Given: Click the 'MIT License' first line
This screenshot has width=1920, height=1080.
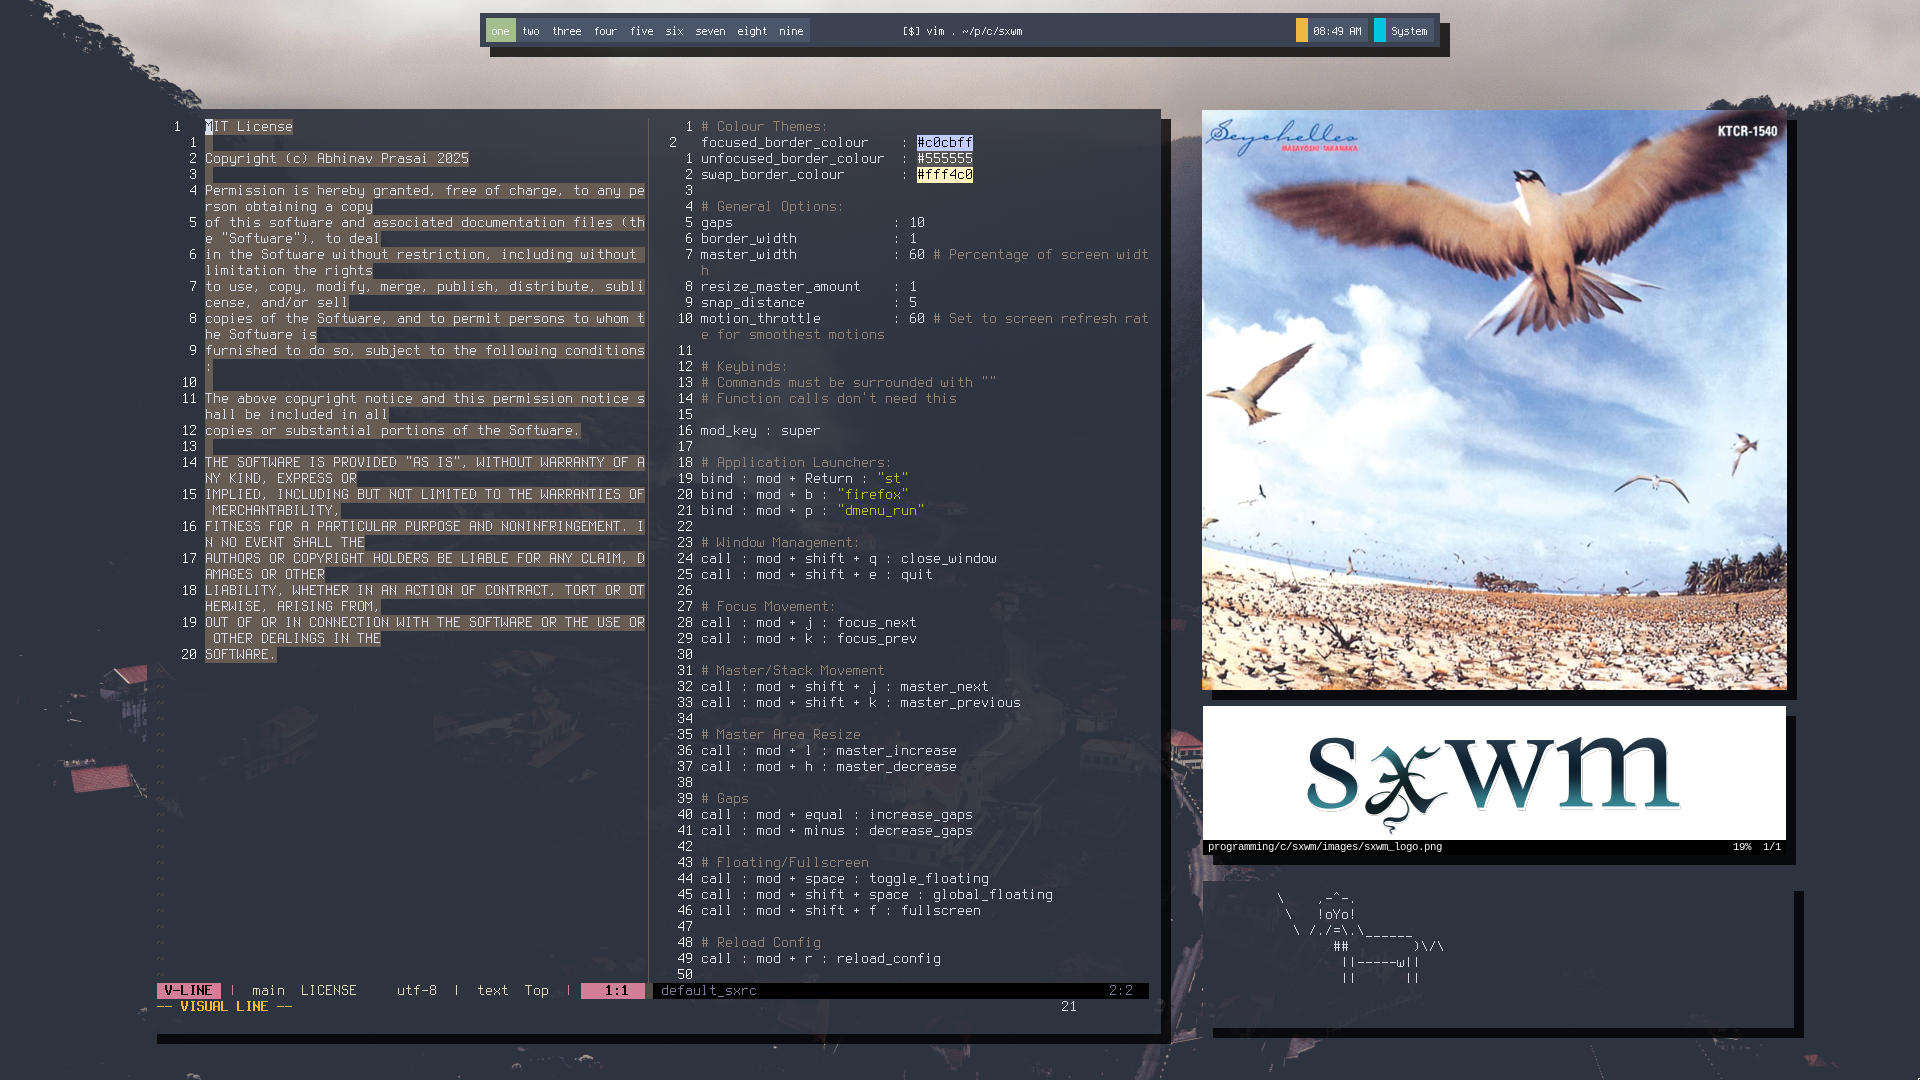Looking at the screenshot, I should point(250,127).
